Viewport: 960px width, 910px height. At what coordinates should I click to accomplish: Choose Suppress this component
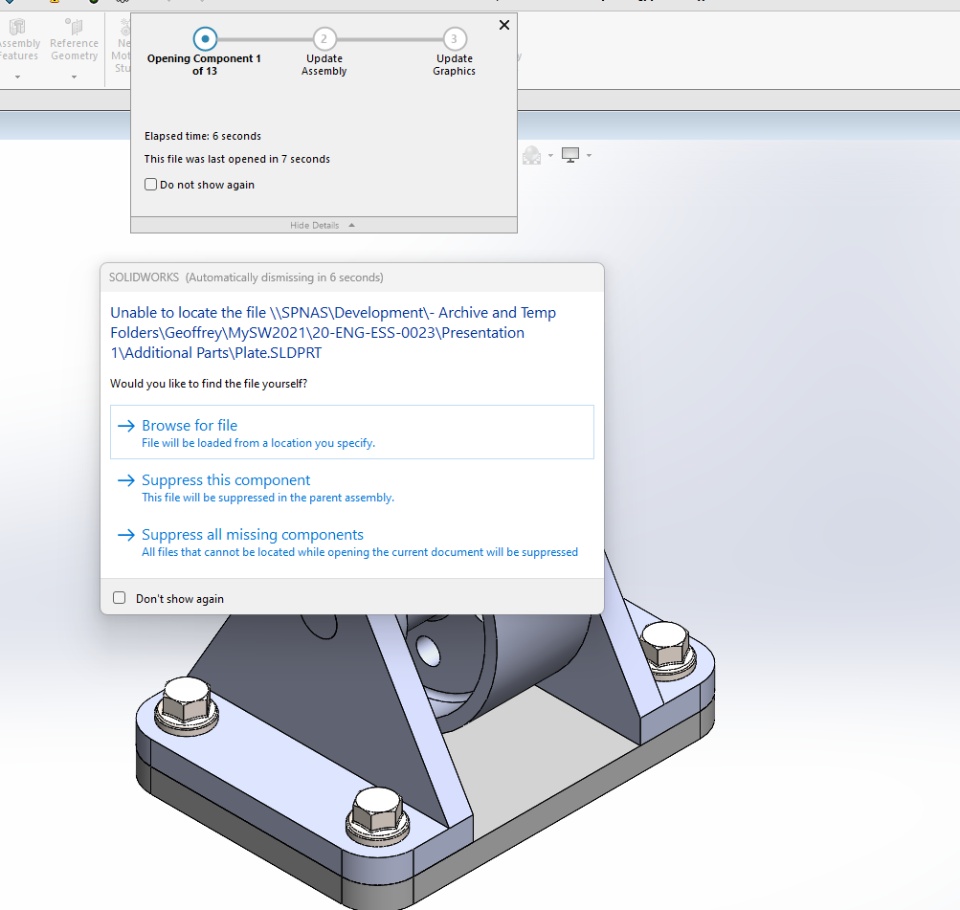tap(351, 487)
